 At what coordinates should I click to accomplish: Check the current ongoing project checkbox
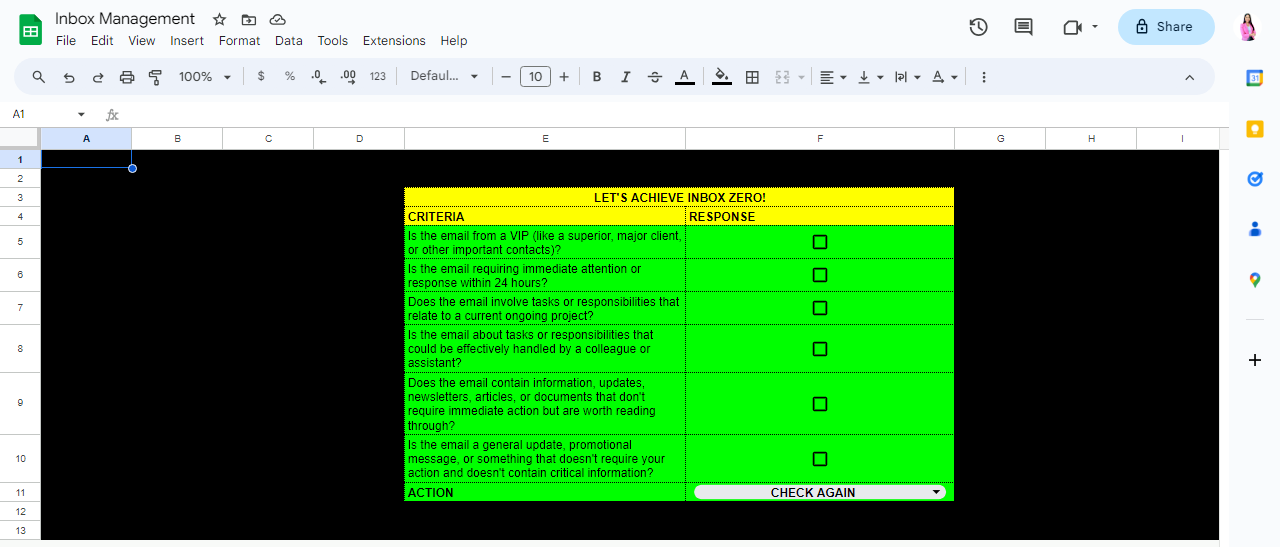pos(820,308)
